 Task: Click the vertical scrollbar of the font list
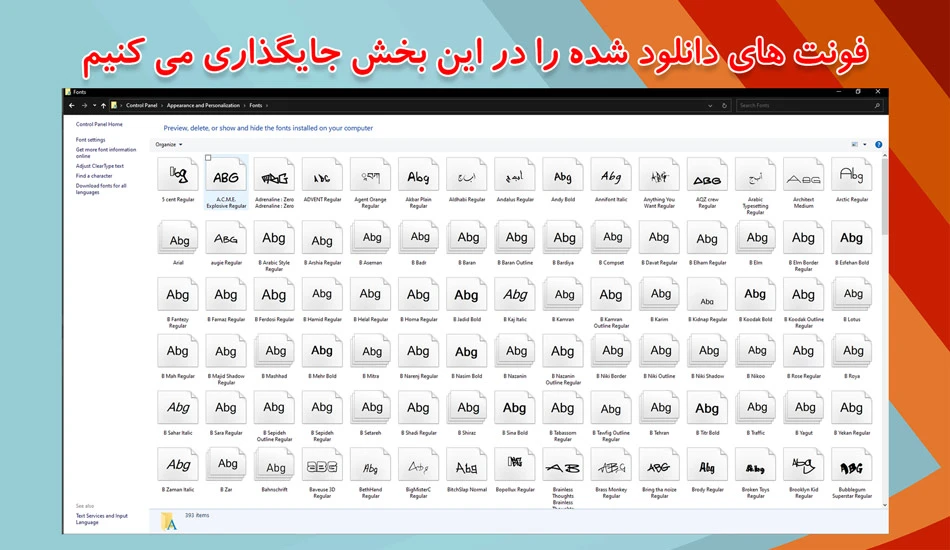885,197
